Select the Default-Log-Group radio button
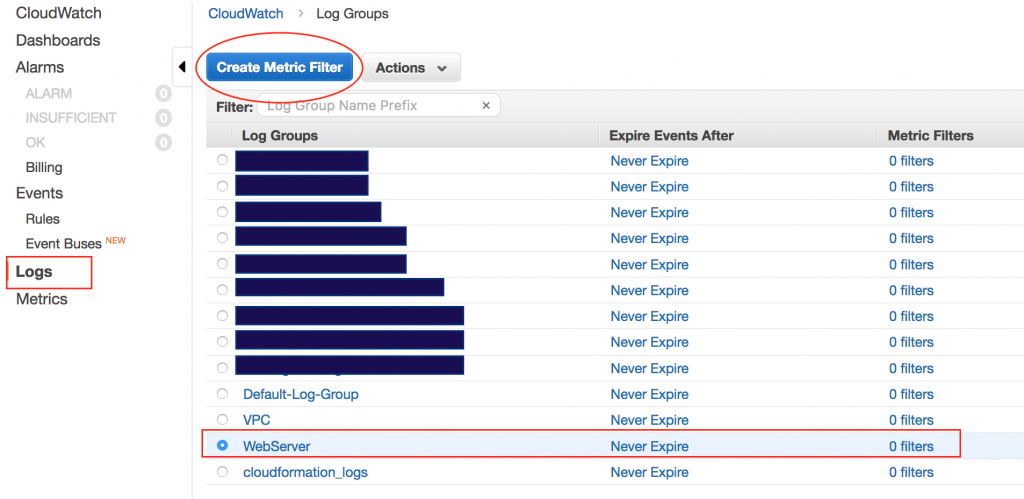 pyautogui.click(x=223, y=394)
